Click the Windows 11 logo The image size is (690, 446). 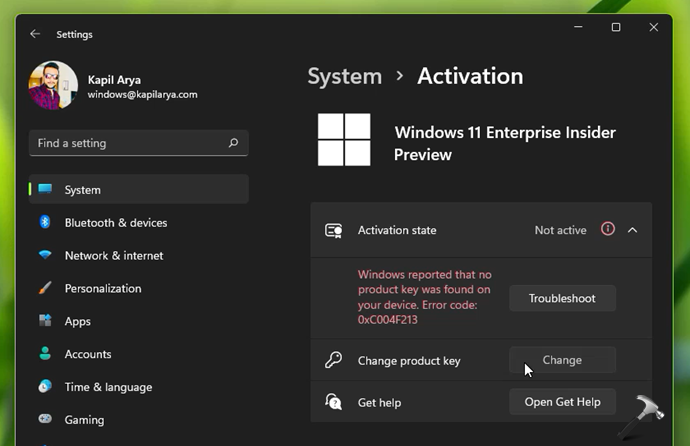(x=344, y=139)
